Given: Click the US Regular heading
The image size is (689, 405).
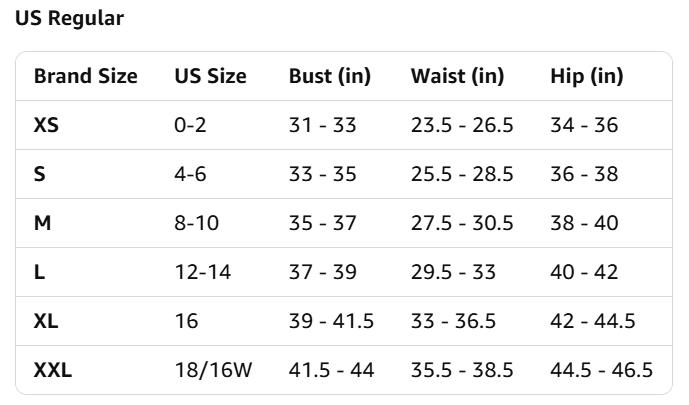Looking at the screenshot, I should coord(69,18).
